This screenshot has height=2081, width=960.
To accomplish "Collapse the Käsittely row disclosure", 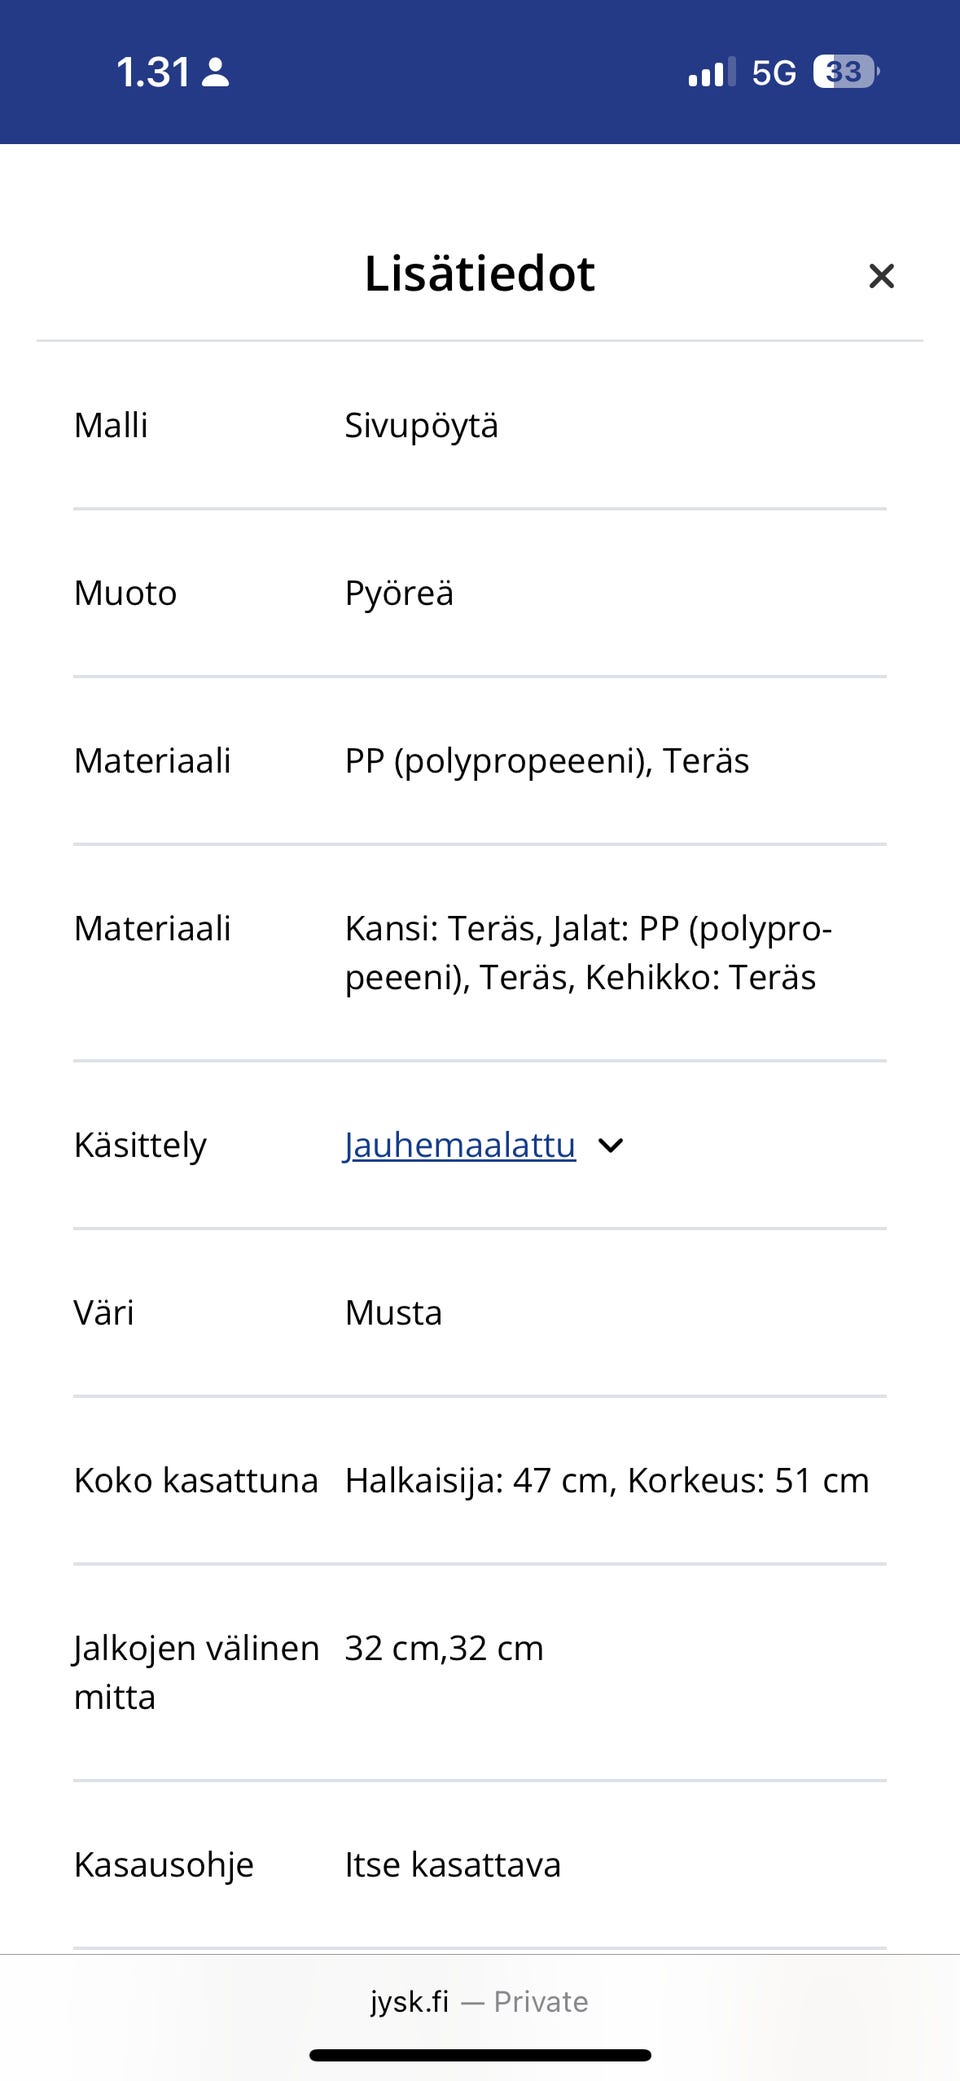I will tap(611, 1145).
